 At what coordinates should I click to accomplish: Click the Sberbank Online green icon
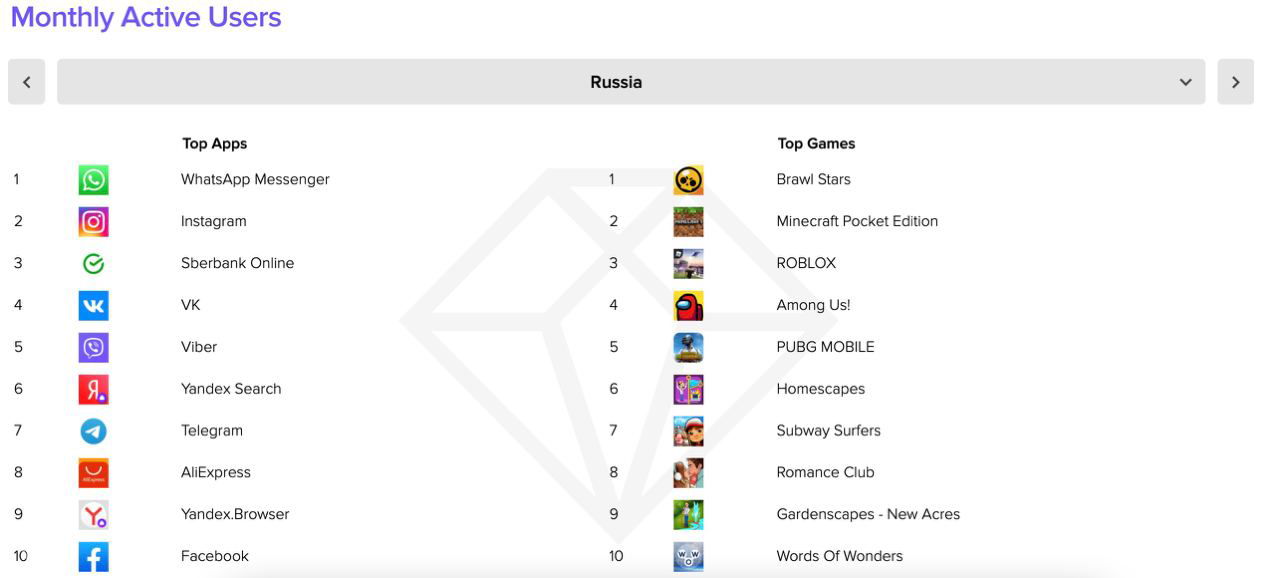[x=93, y=264]
